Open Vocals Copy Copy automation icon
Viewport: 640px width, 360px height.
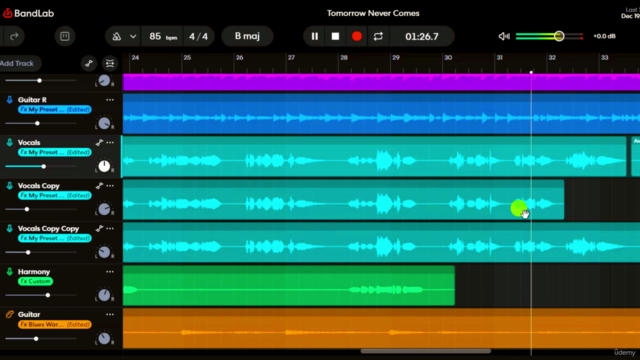99,229
